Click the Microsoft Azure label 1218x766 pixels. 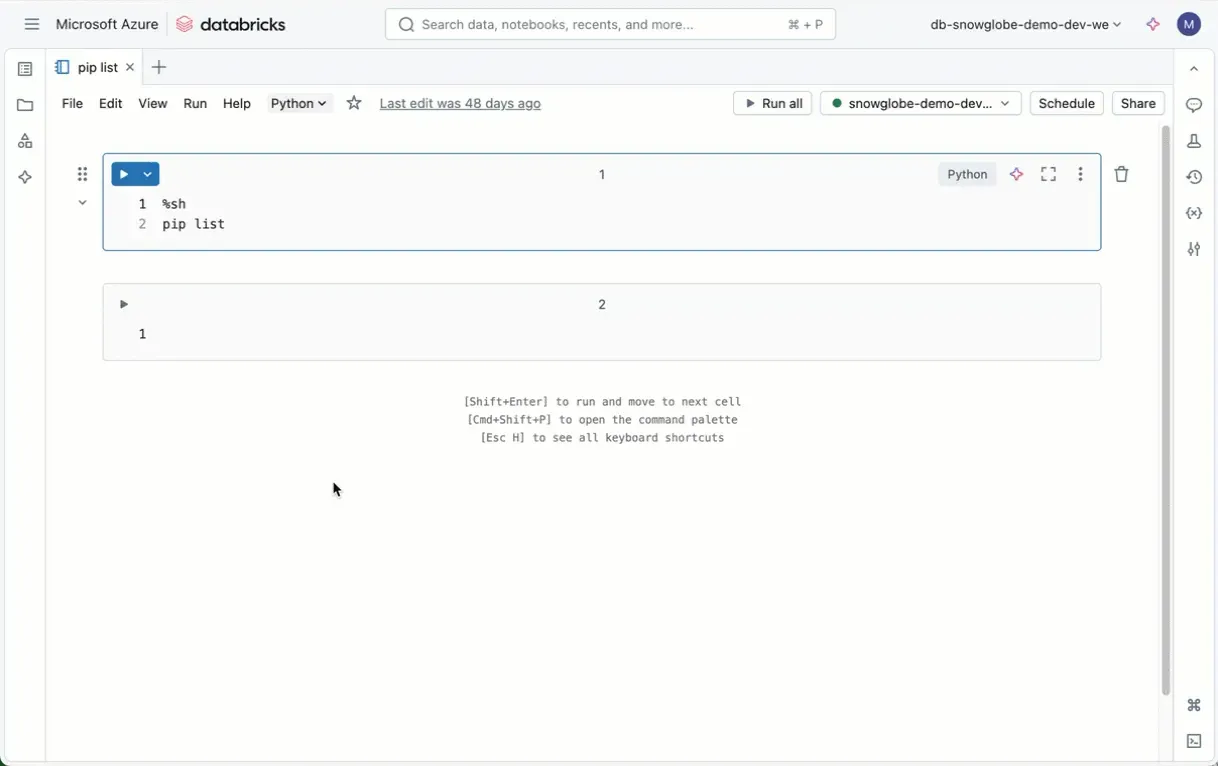point(107,24)
